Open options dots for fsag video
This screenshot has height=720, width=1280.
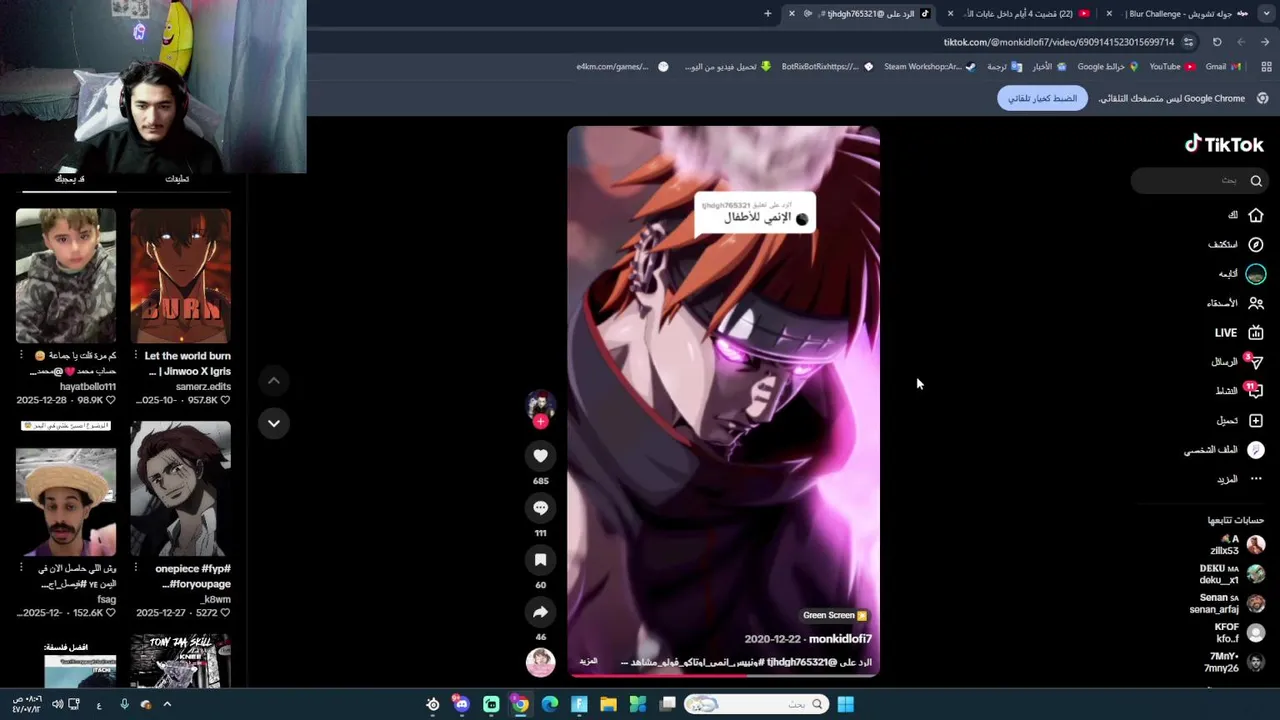(x=22, y=568)
